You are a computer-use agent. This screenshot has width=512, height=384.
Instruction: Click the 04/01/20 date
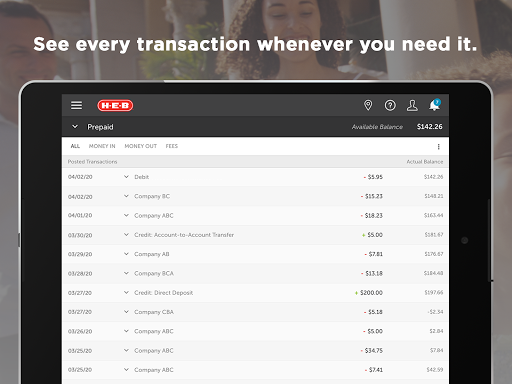pyautogui.click(x=80, y=215)
